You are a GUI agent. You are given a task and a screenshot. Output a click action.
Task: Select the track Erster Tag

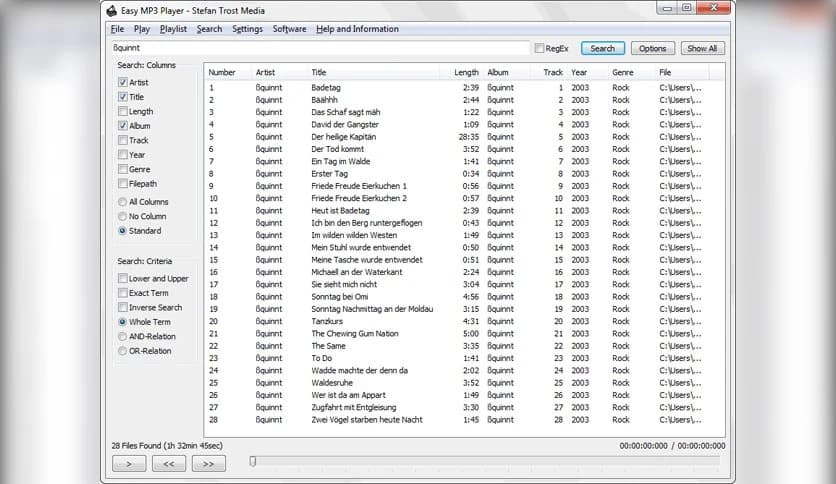click(x=329, y=174)
